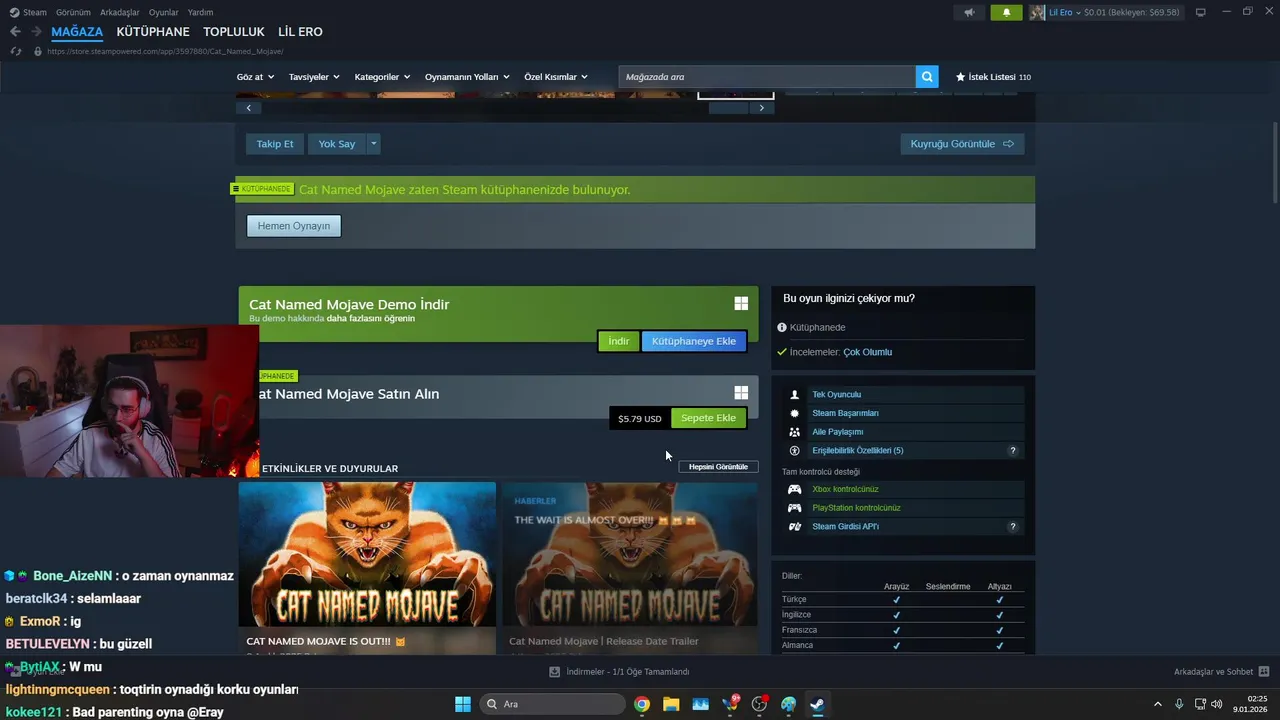
Task: Click the green İndir demo button
Action: [x=619, y=341]
